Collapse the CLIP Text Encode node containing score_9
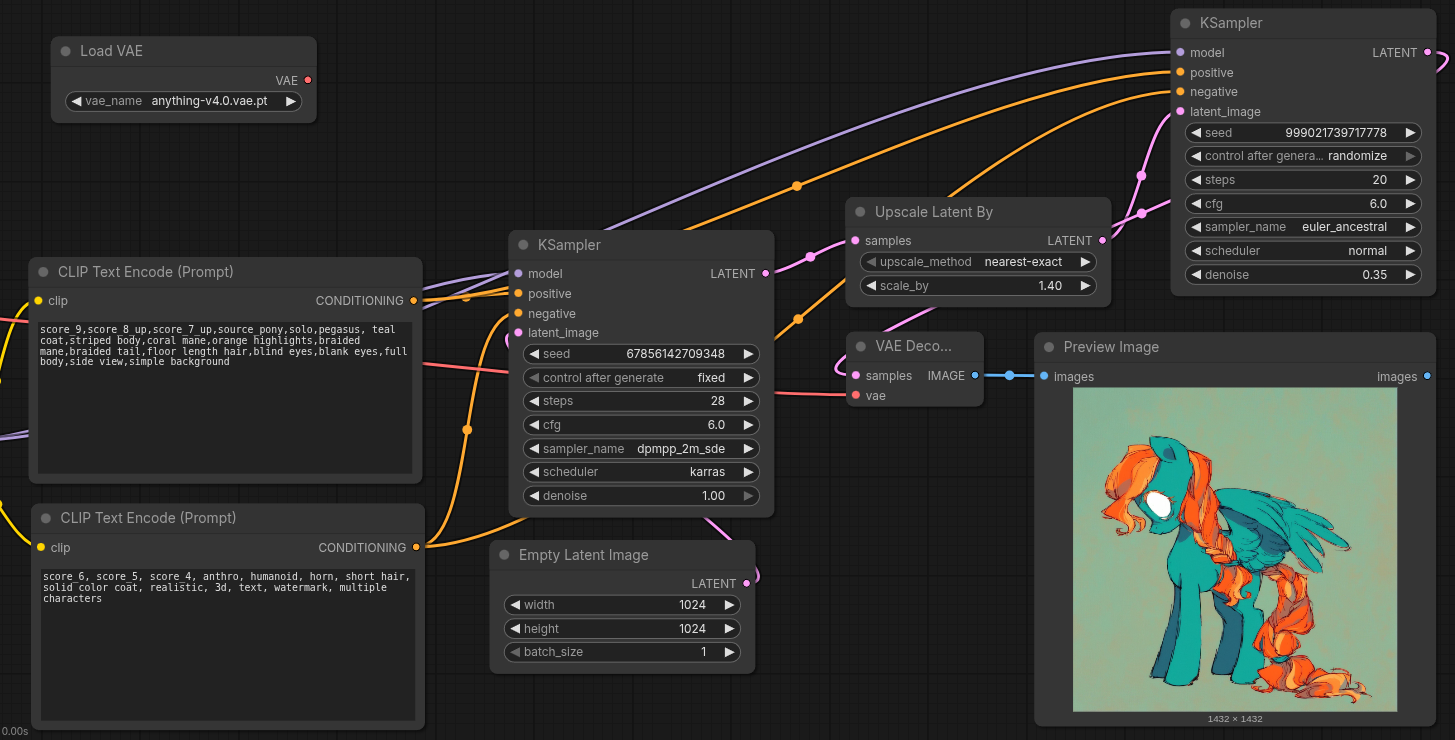1455x740 pixels. coord(44,272)
